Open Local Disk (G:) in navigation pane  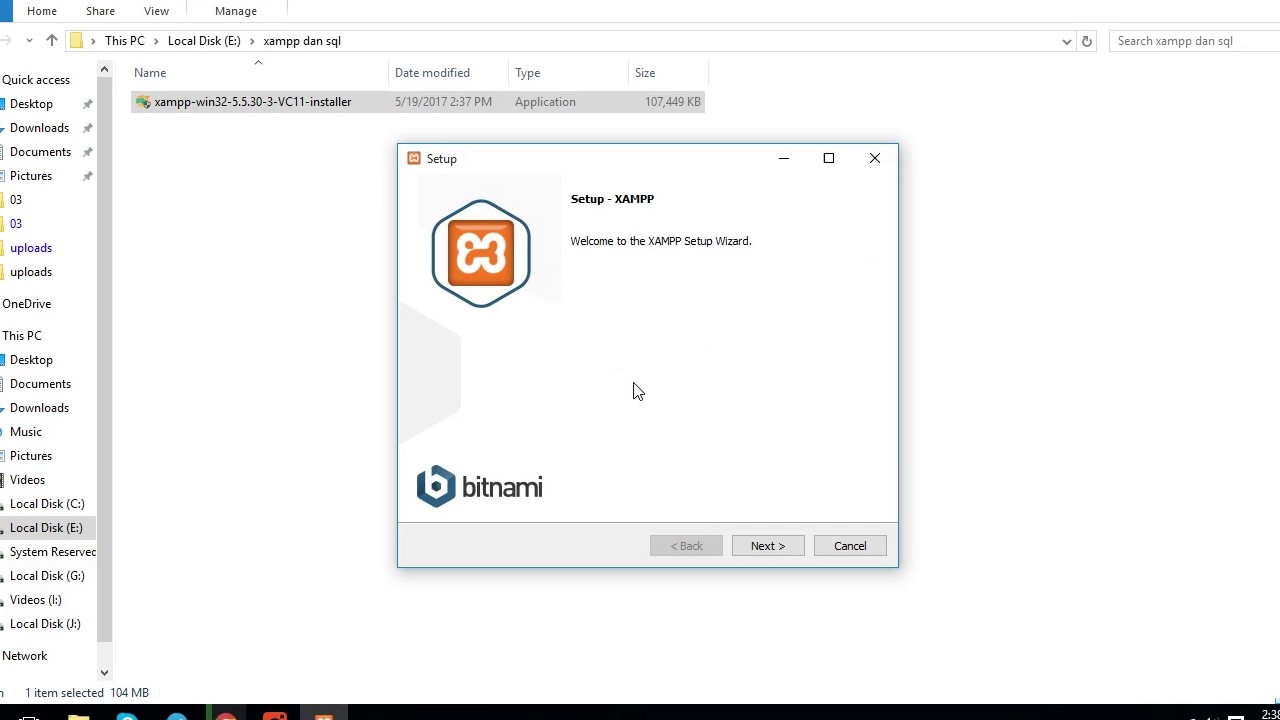click(x=47, y=576)
